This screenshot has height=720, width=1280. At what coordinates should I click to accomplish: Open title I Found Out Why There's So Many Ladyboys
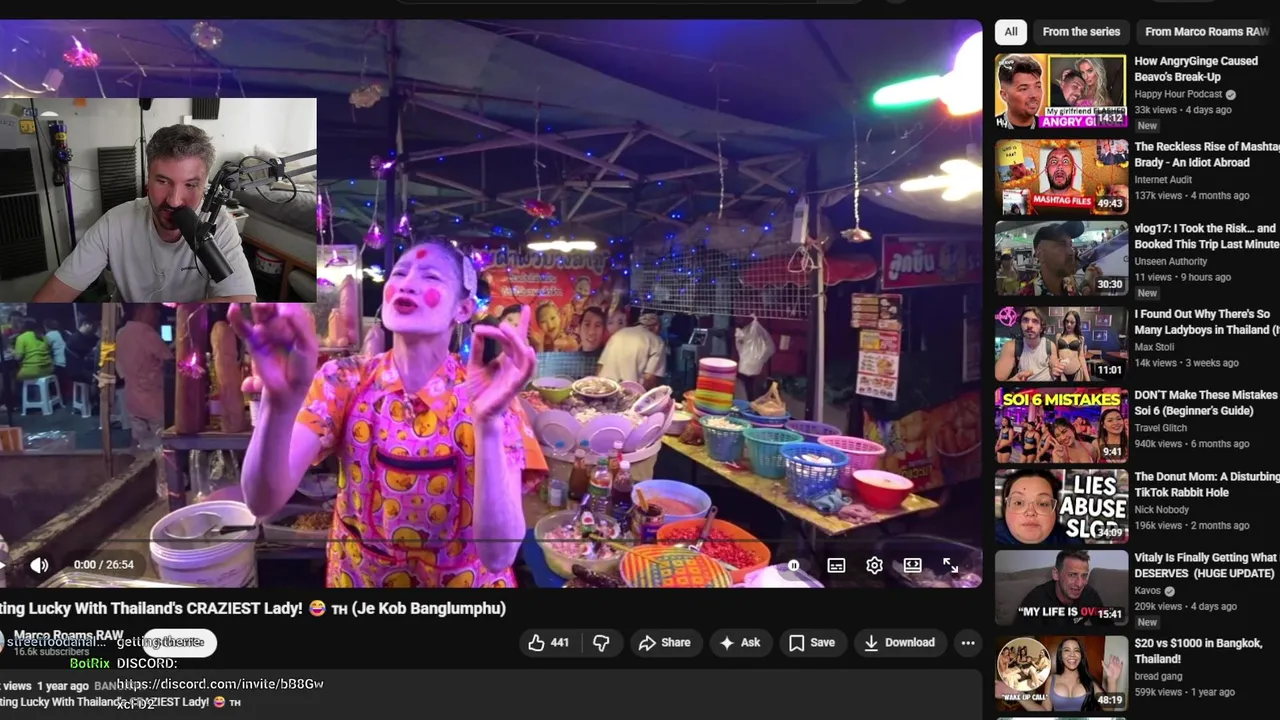[x=1207, y=322]
